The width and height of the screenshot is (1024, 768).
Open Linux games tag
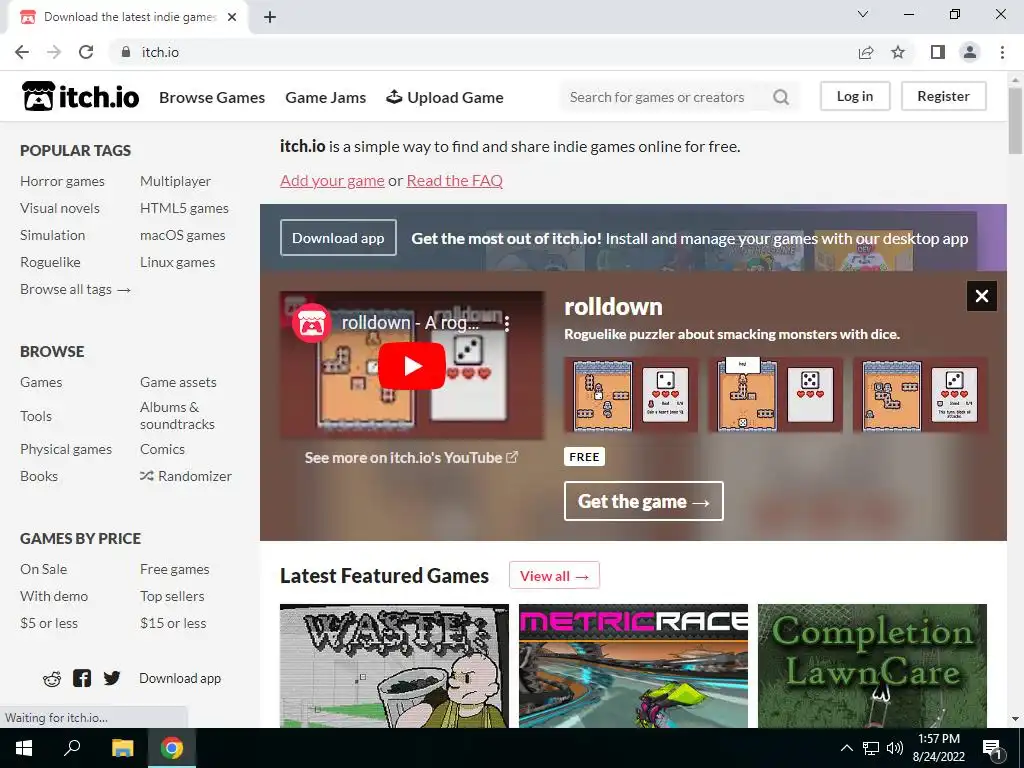(177, 262)
